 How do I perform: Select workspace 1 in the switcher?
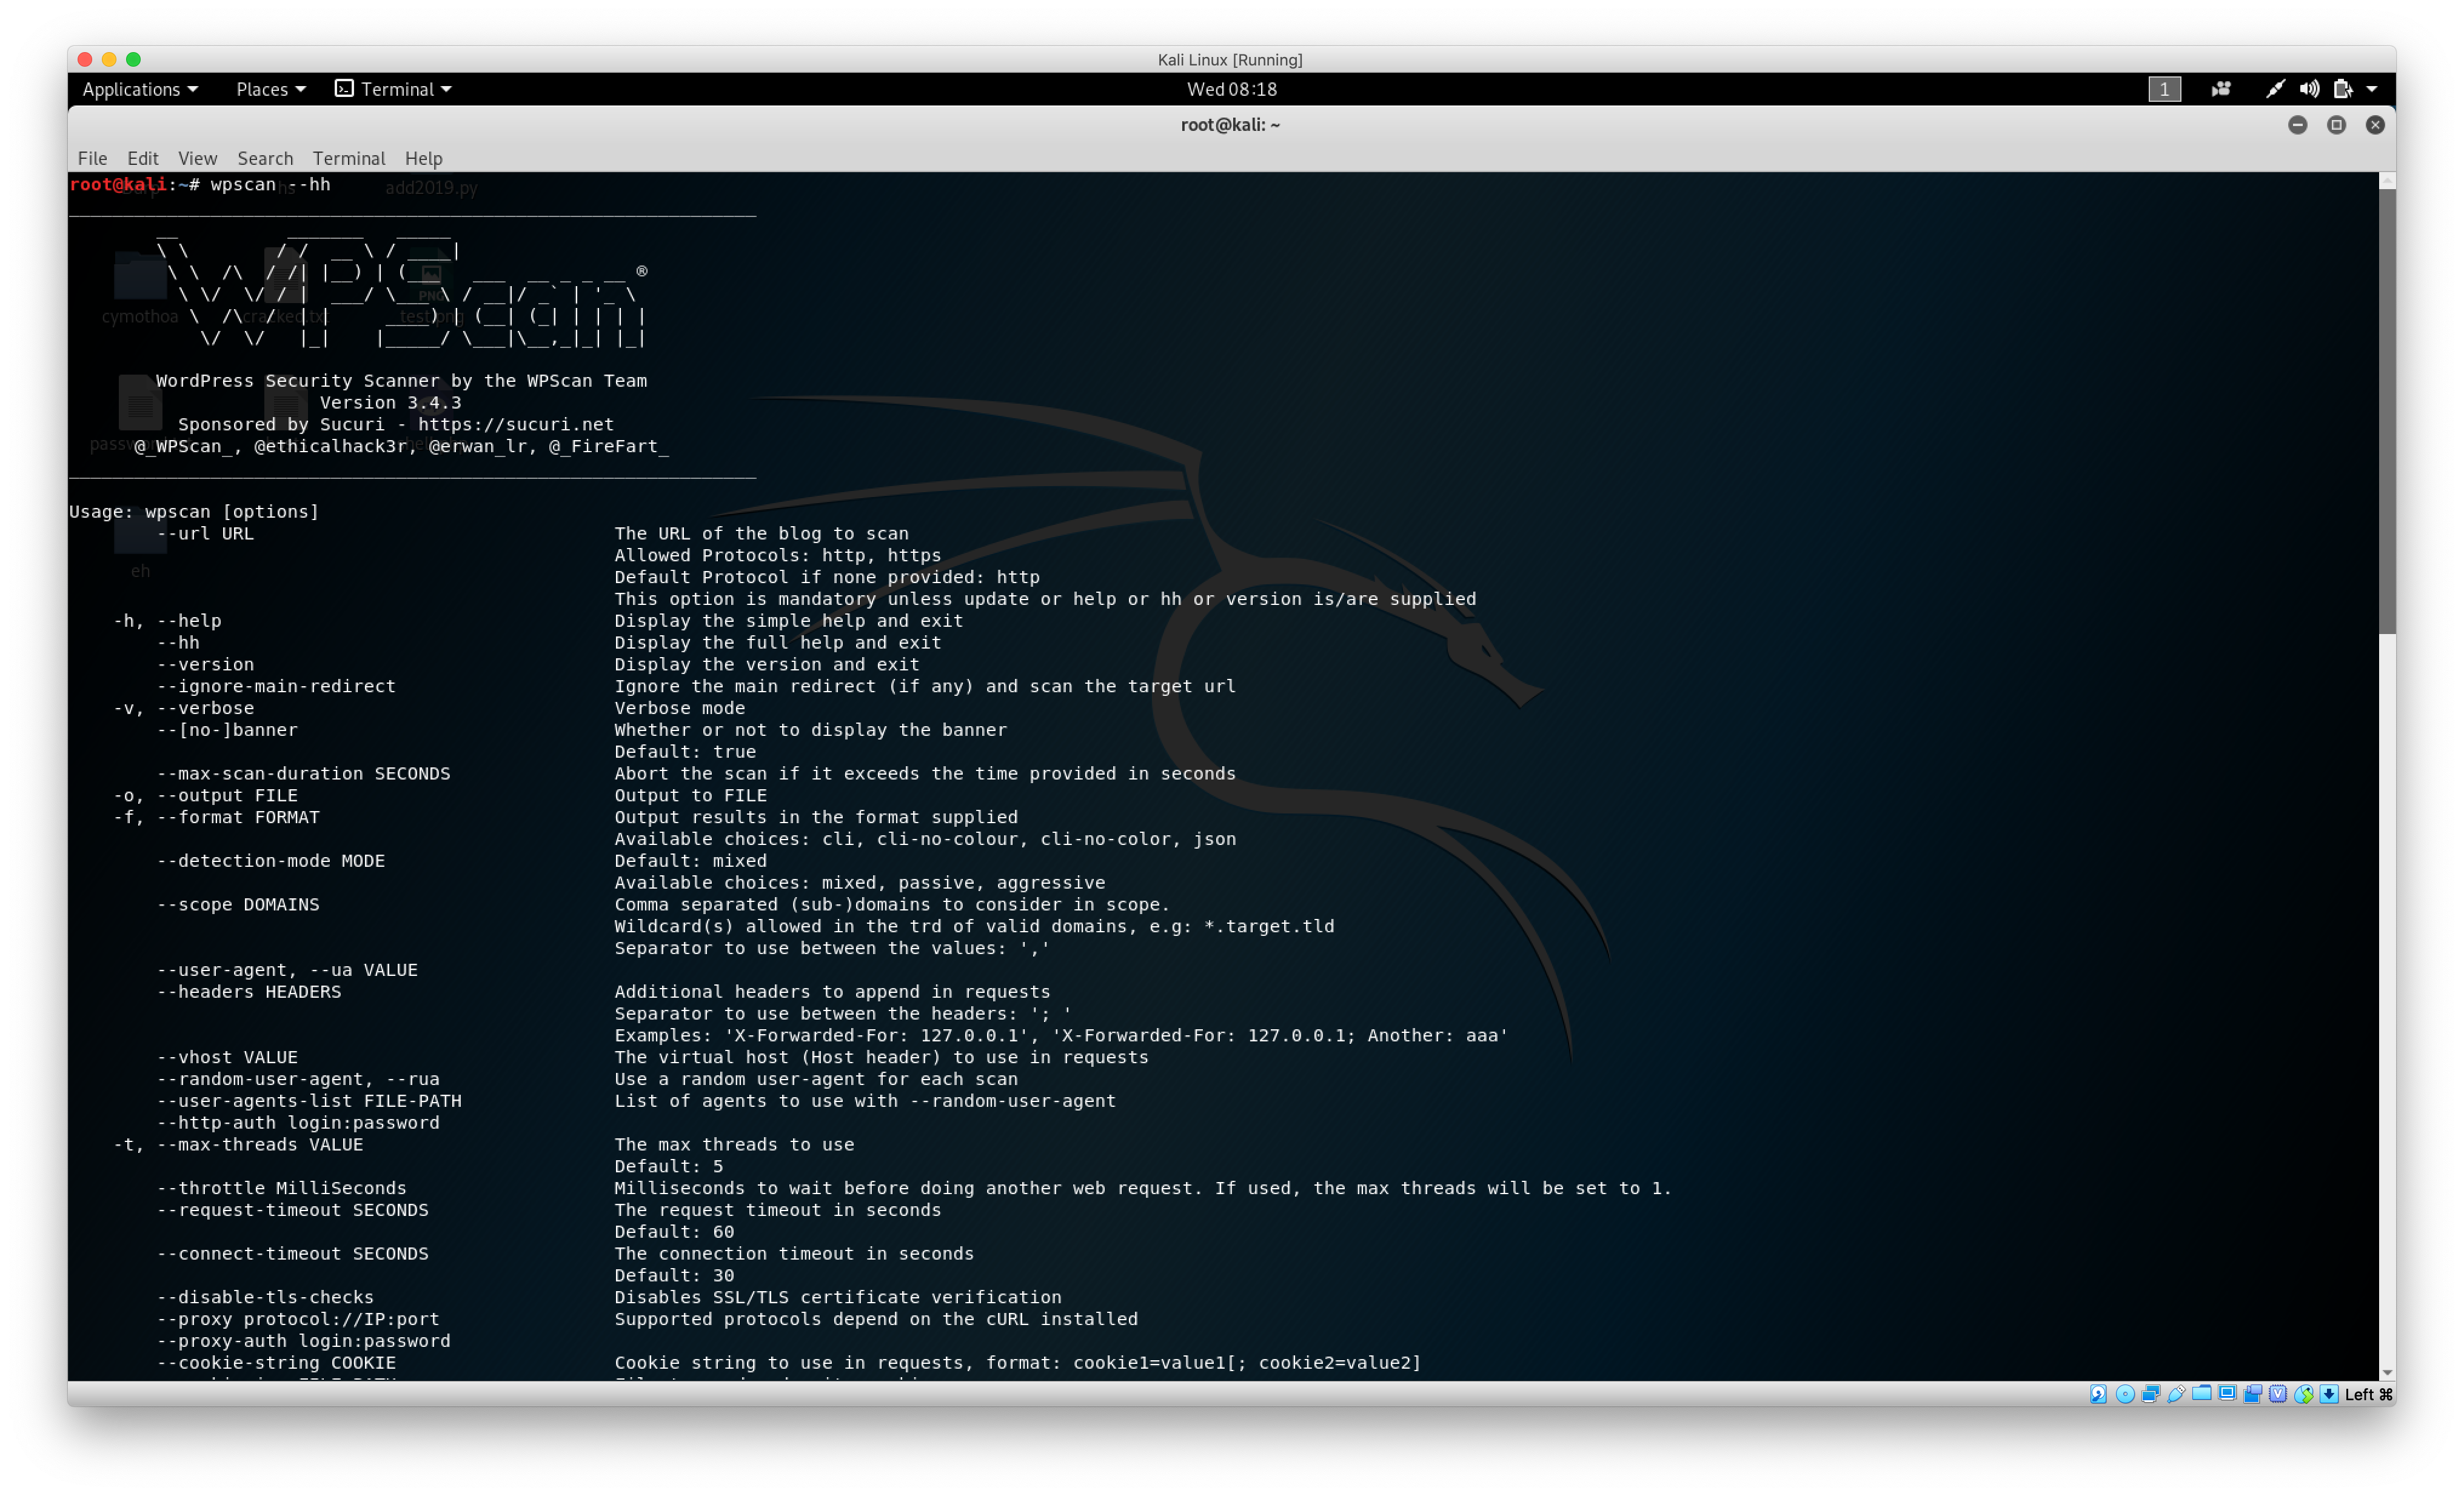[2164, 89]
